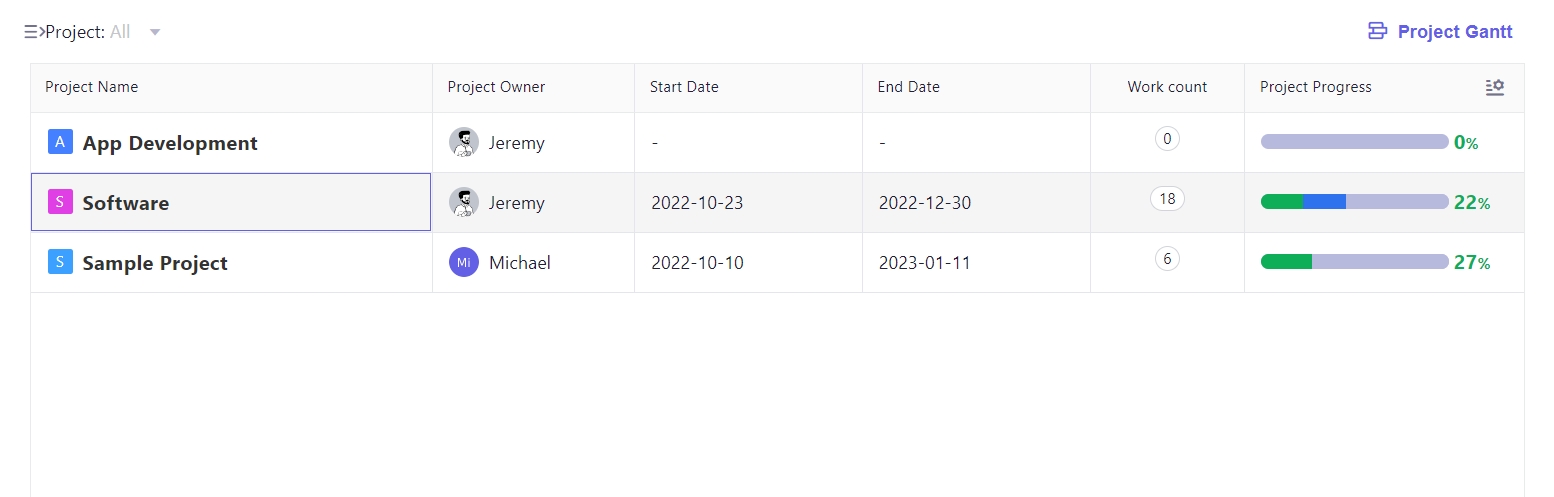Click Jeremy's avatar in Software row
Screen dimensions: 1554x497
point(464,202)
